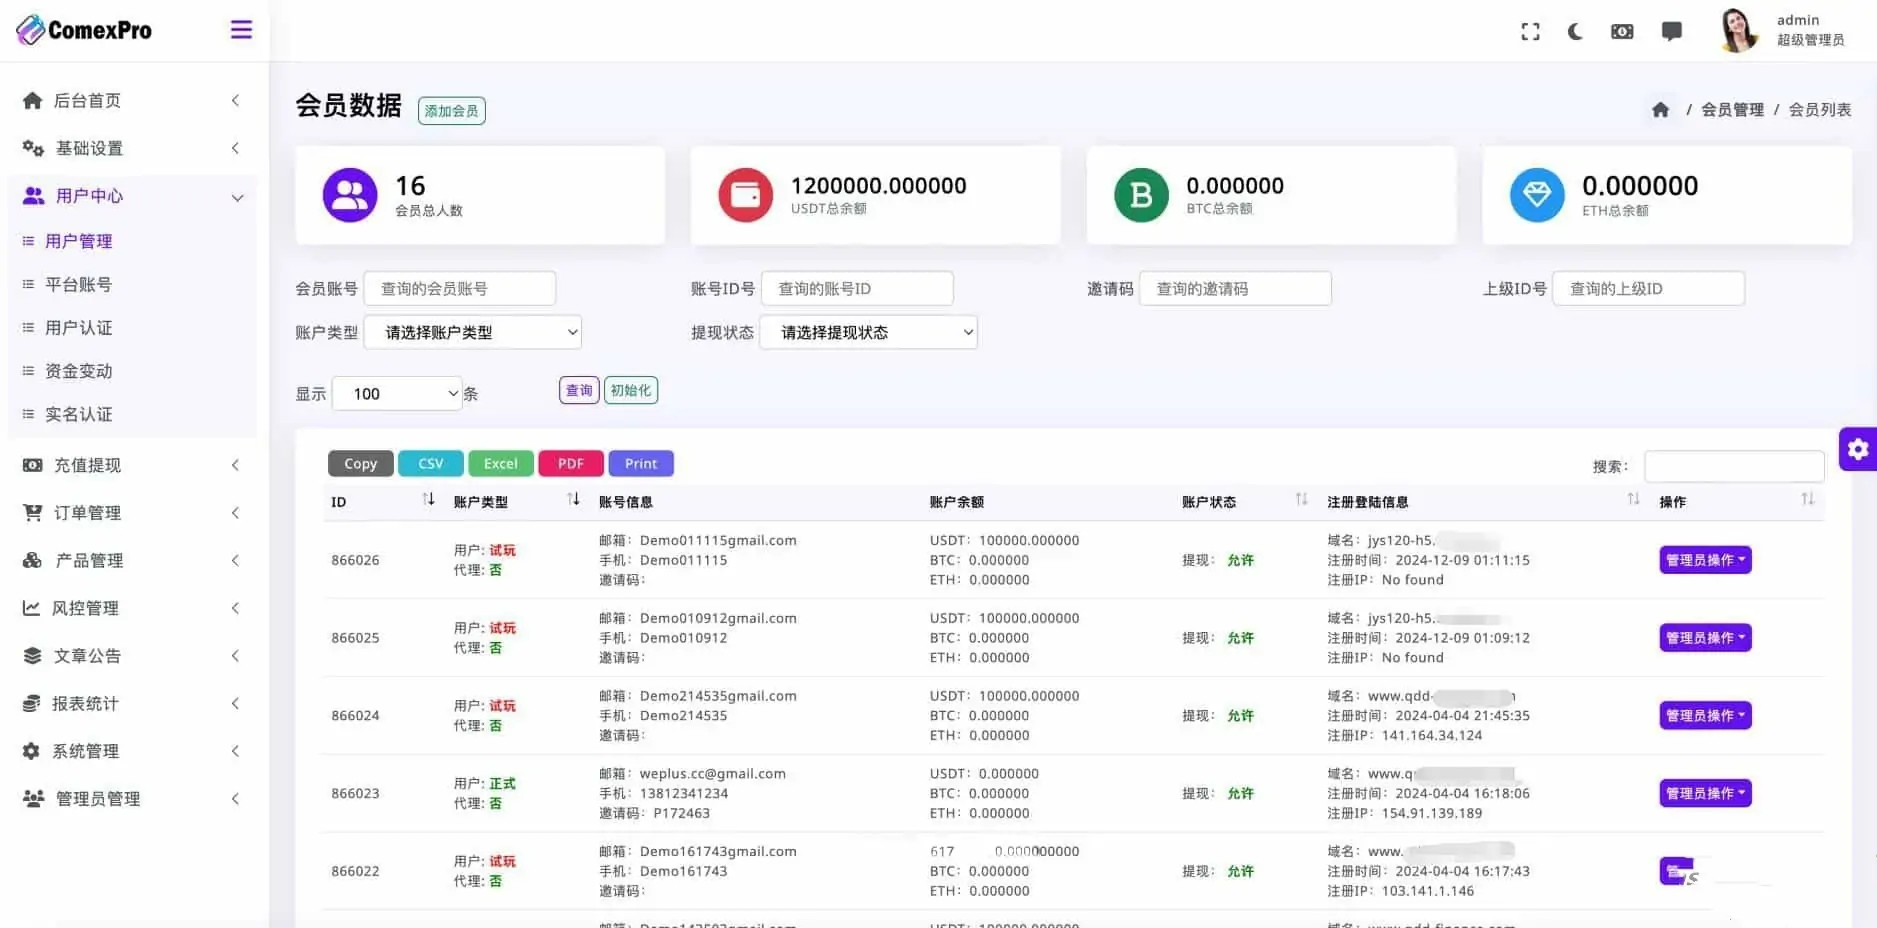
Task: Click the BTC balance green icon
Action: tap(1141, 195)
